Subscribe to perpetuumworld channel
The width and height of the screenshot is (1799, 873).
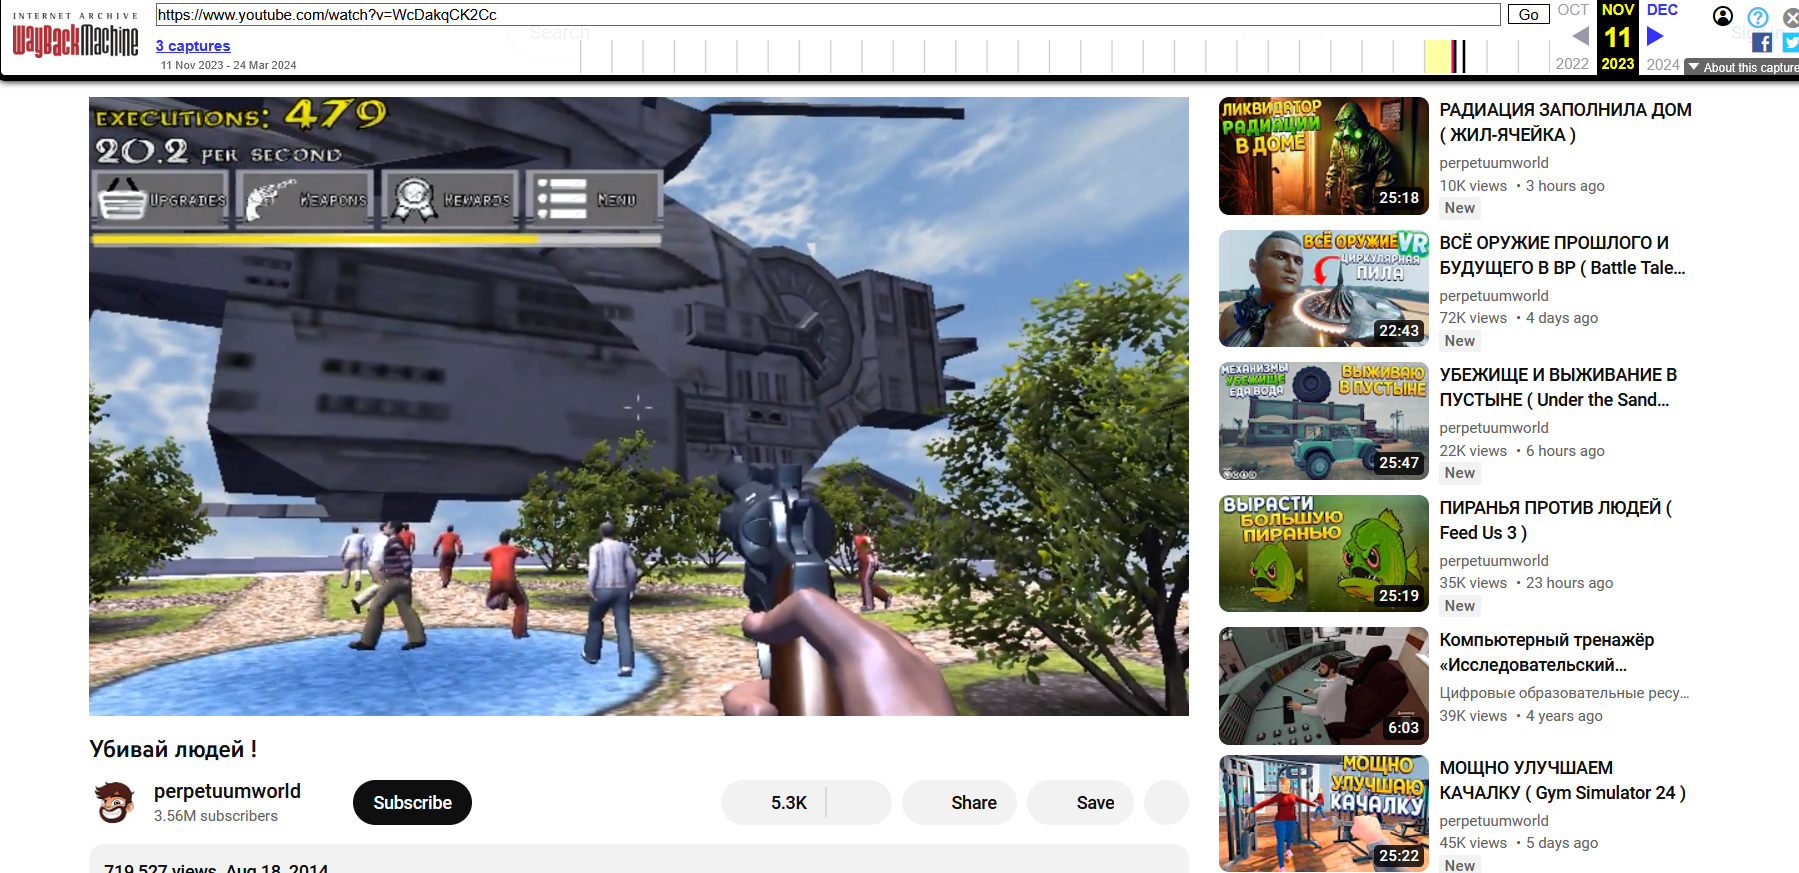tap(412, 803)
